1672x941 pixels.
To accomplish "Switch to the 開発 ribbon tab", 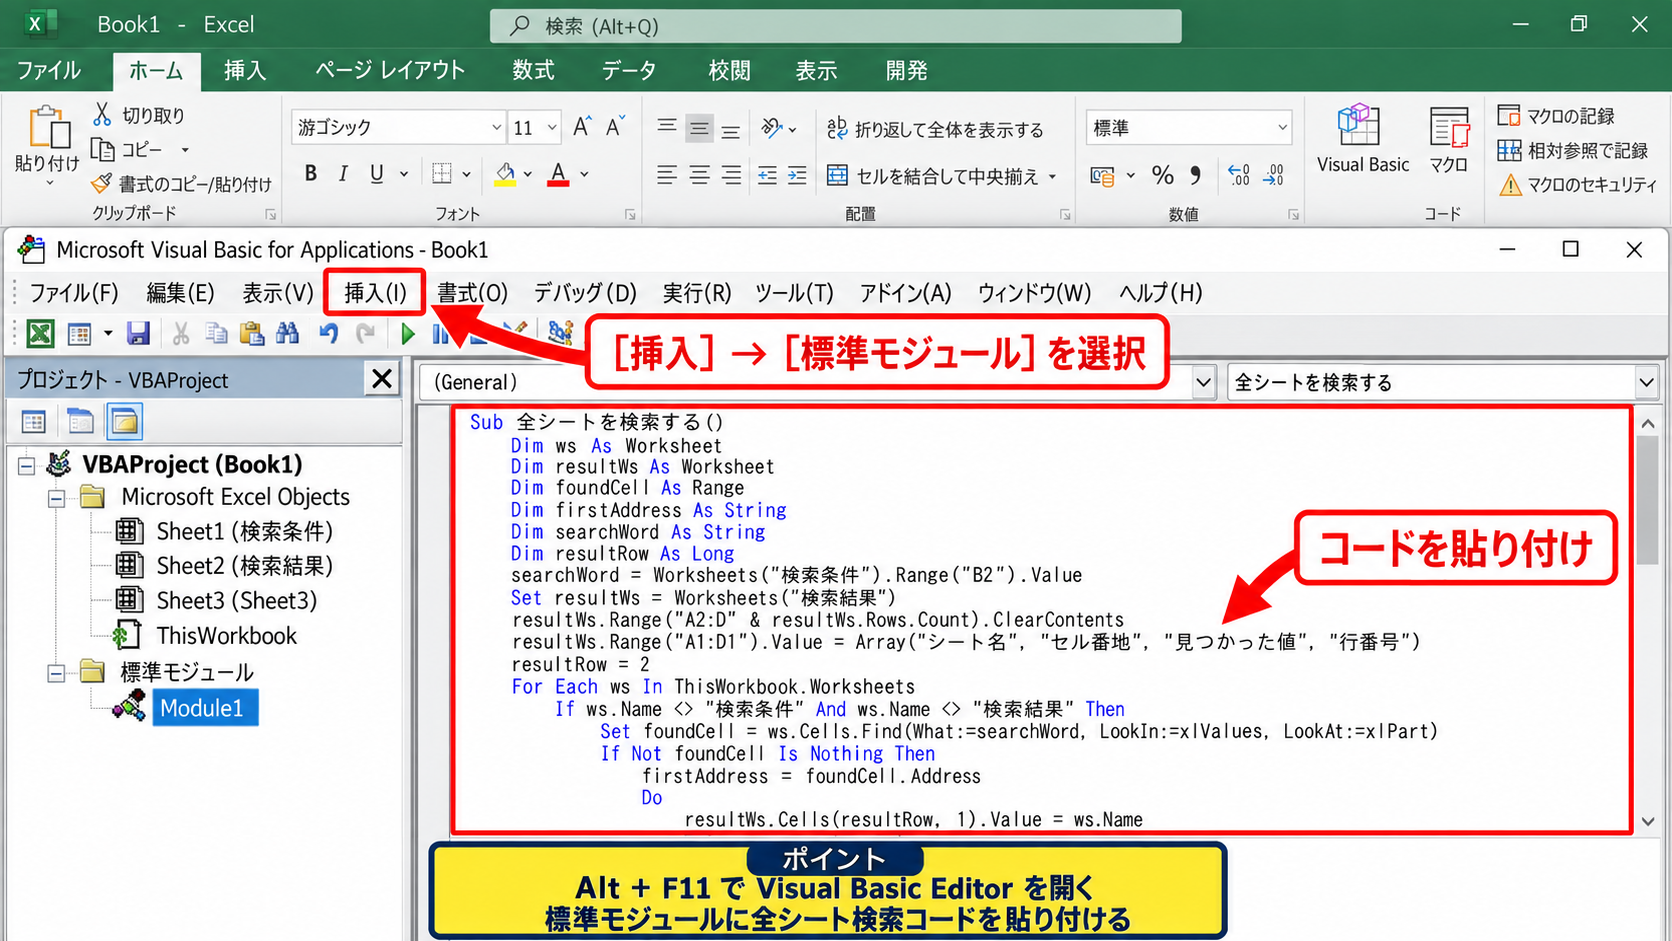I will 906,71.
